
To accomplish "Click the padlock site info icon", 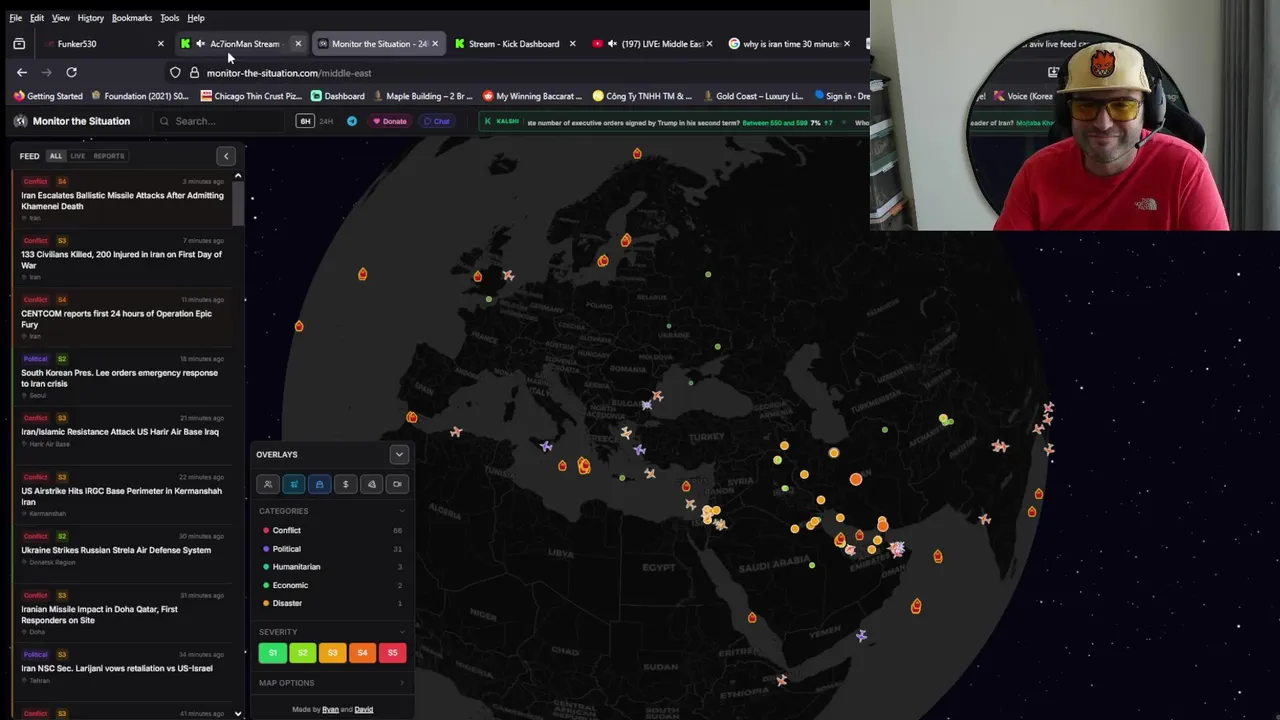I will (194, 73).
